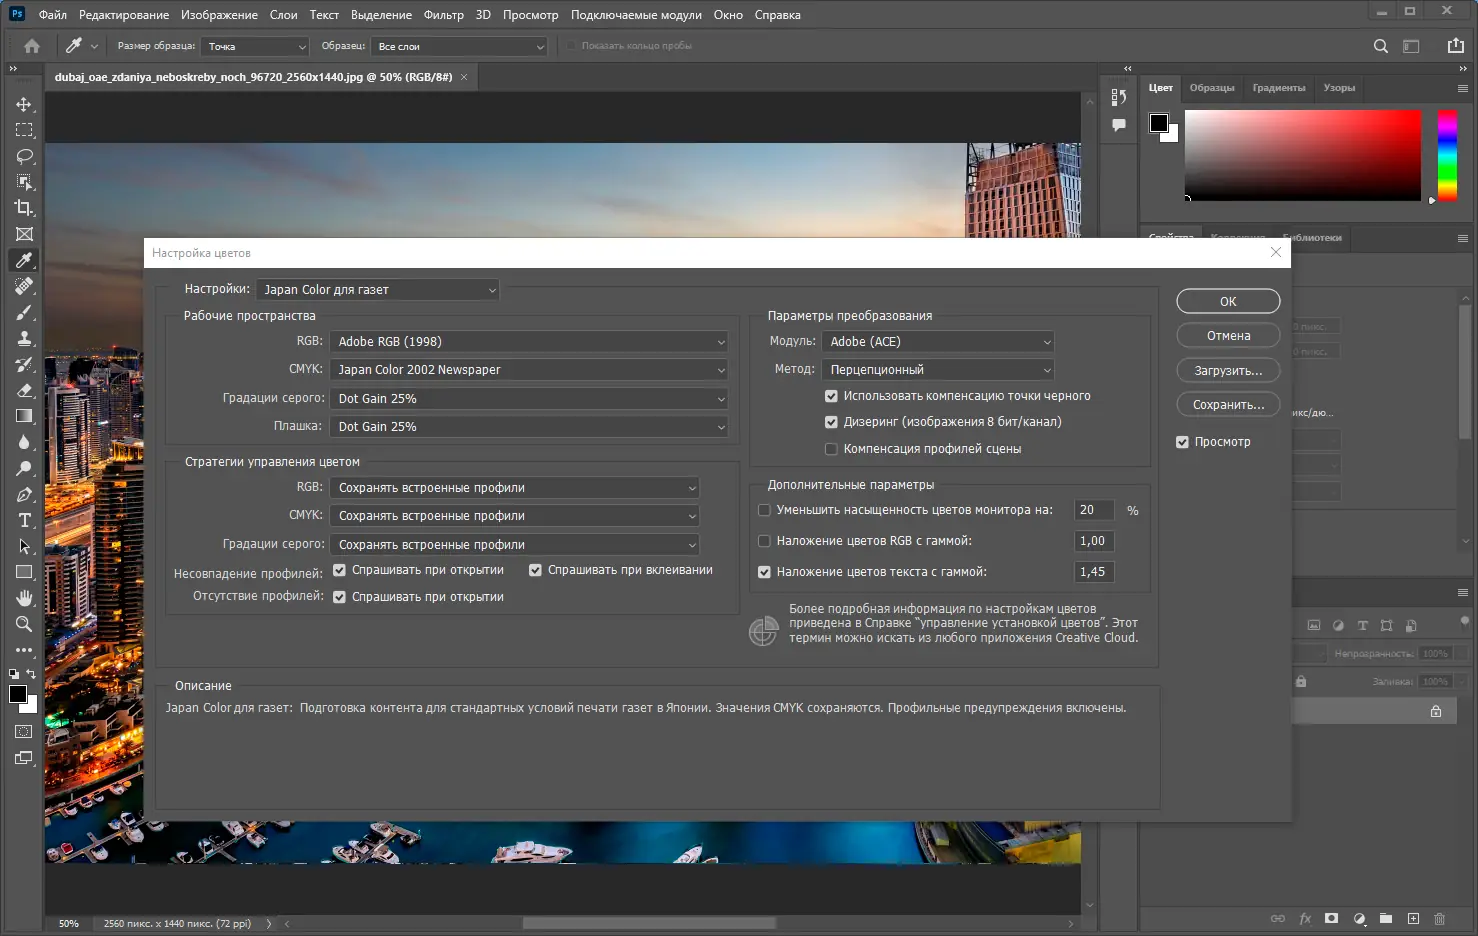Toggle Наложение цветов RGB с гаммой checkbox
Viewport: 1478px width, 936px height.
(x=765, y=541)
